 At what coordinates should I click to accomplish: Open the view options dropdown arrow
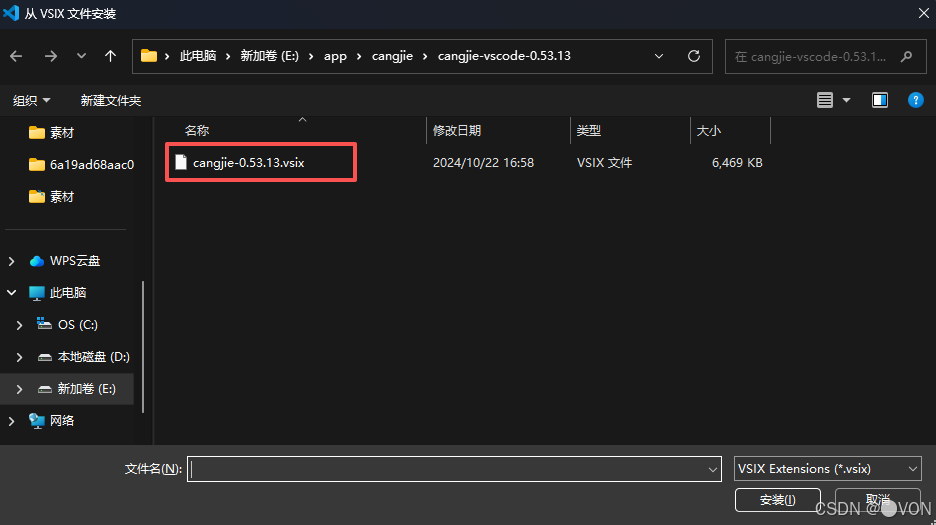coord(846,100)
